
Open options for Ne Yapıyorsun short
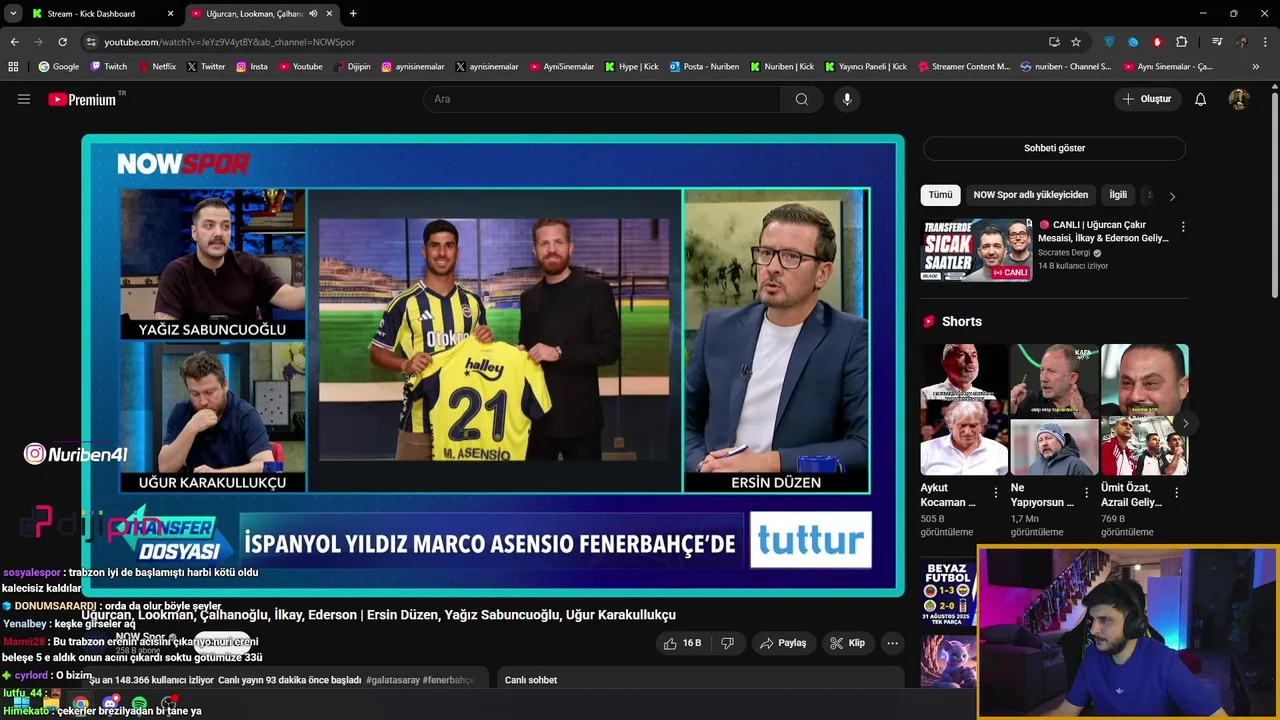point(1086,493)
